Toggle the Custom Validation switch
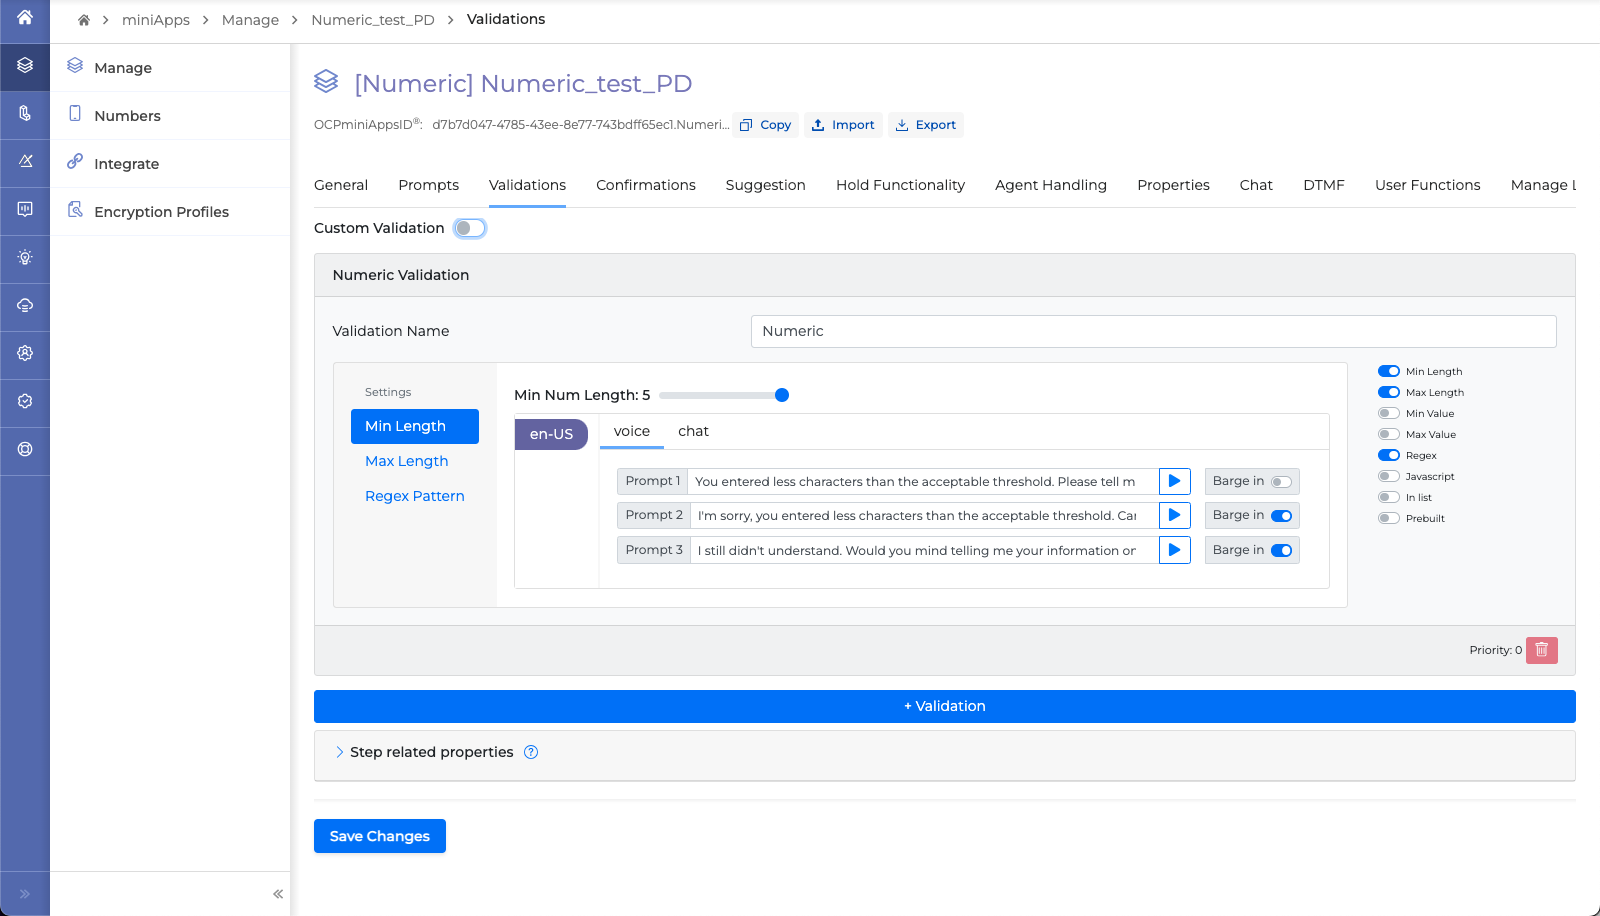Screen dimensions: 1600x916 (x=469, y=228)
